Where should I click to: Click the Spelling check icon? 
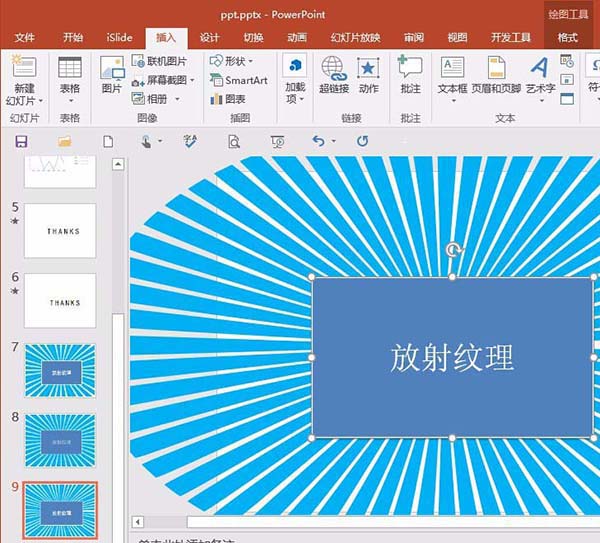click(x=190, y=142)
